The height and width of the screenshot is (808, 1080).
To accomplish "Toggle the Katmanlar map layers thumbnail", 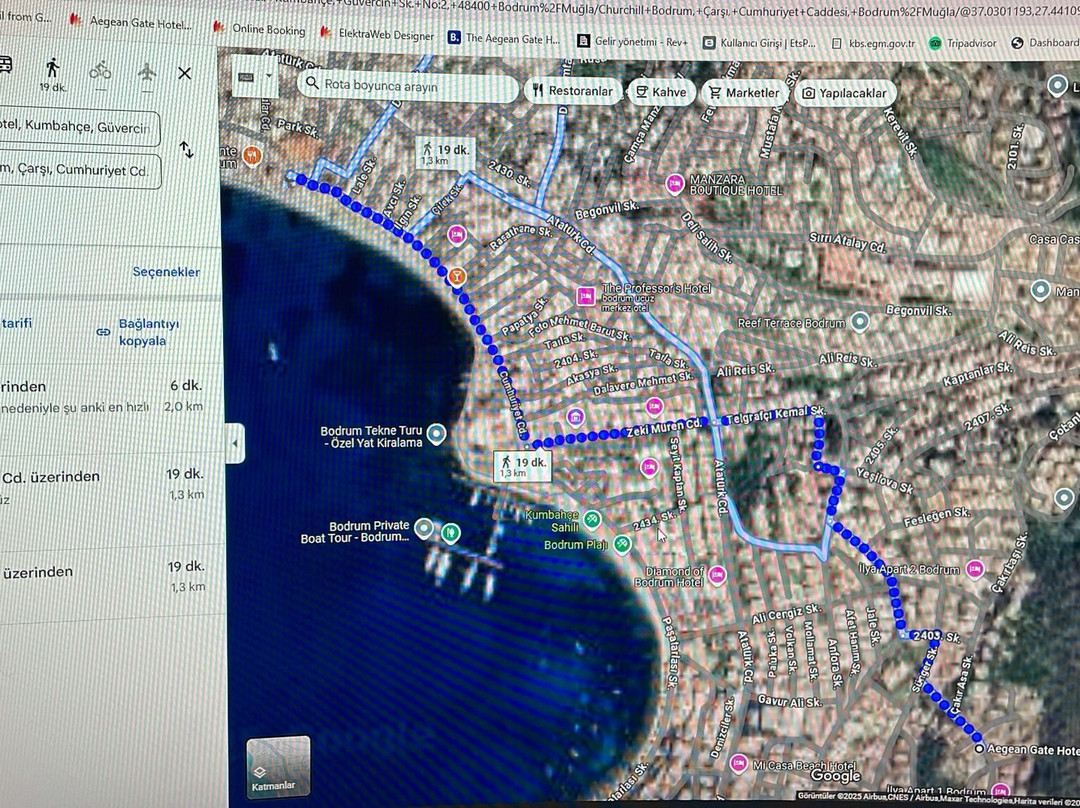I will click(x=278, y=767).
